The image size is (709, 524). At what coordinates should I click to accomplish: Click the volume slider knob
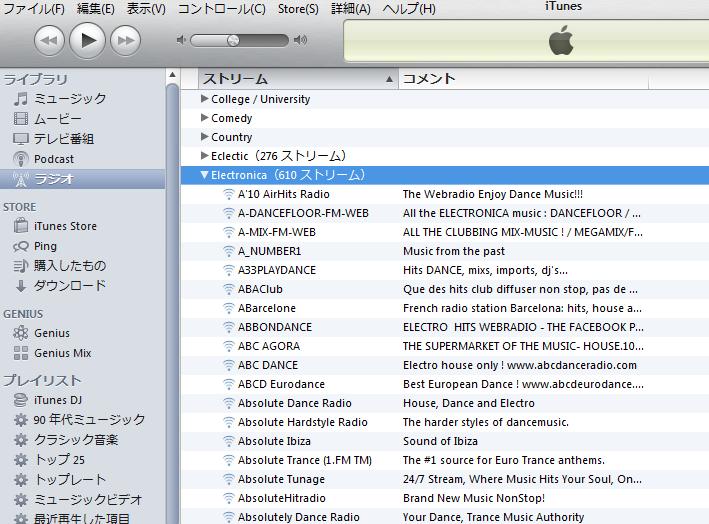[x=233, y=41]
